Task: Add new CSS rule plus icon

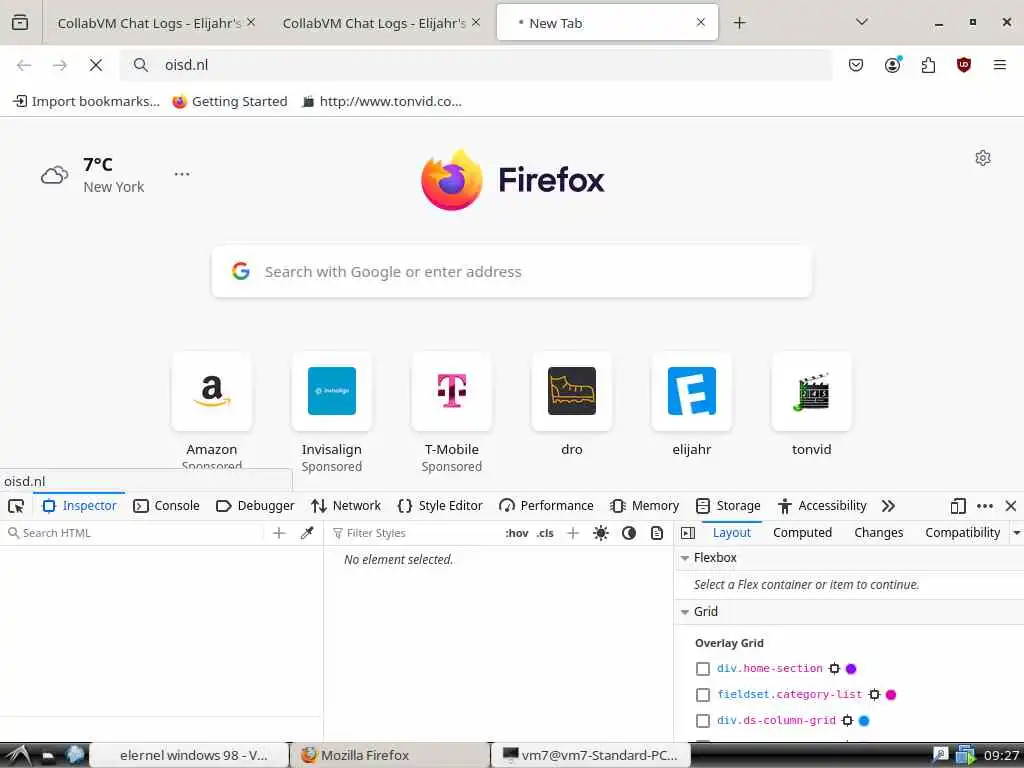Action: (573, 533)
